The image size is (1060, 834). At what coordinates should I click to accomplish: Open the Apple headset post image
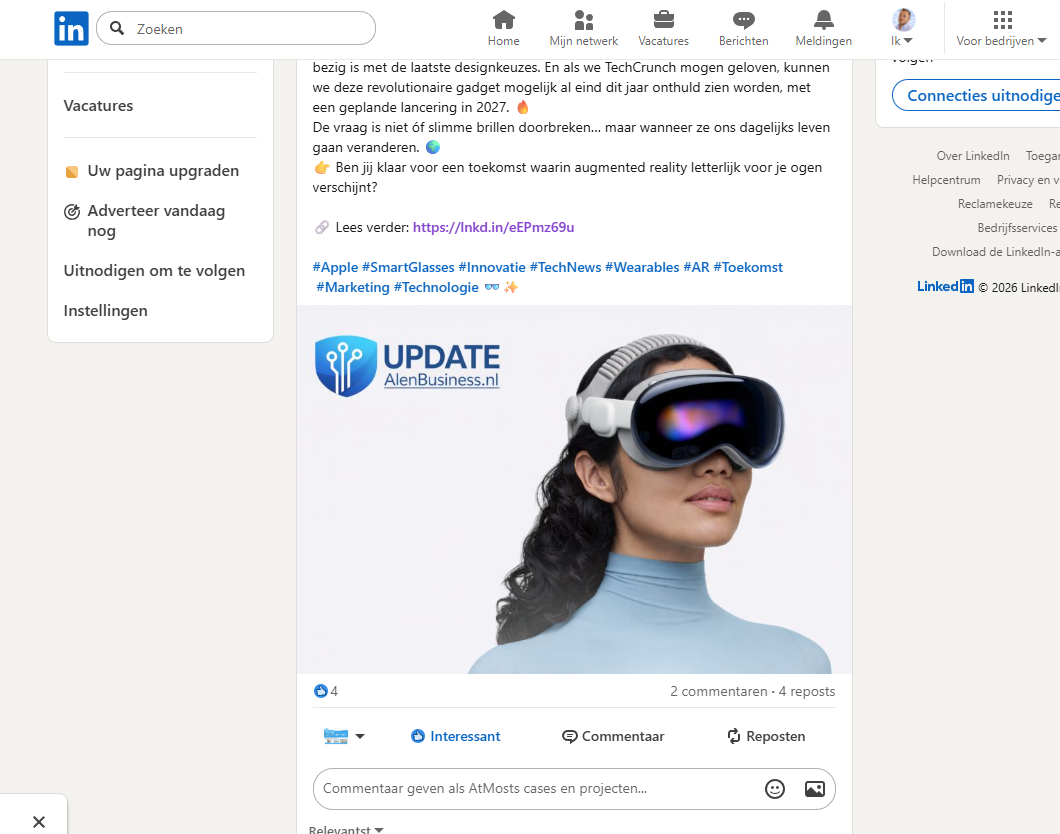coord(574,489)
